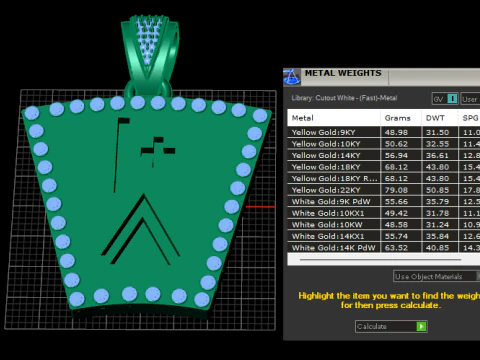
Task: Select the Yellow Gold:9KY row
Action: 384,132
